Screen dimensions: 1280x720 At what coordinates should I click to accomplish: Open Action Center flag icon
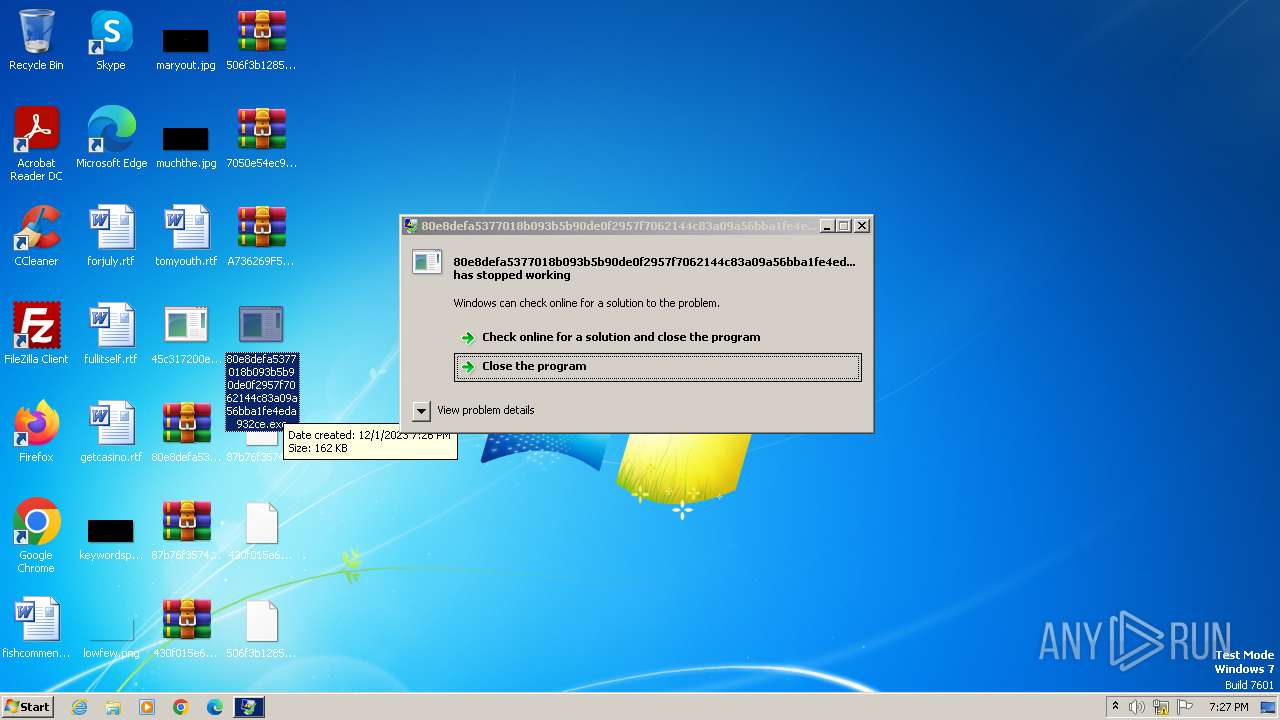coord(1185,707)
